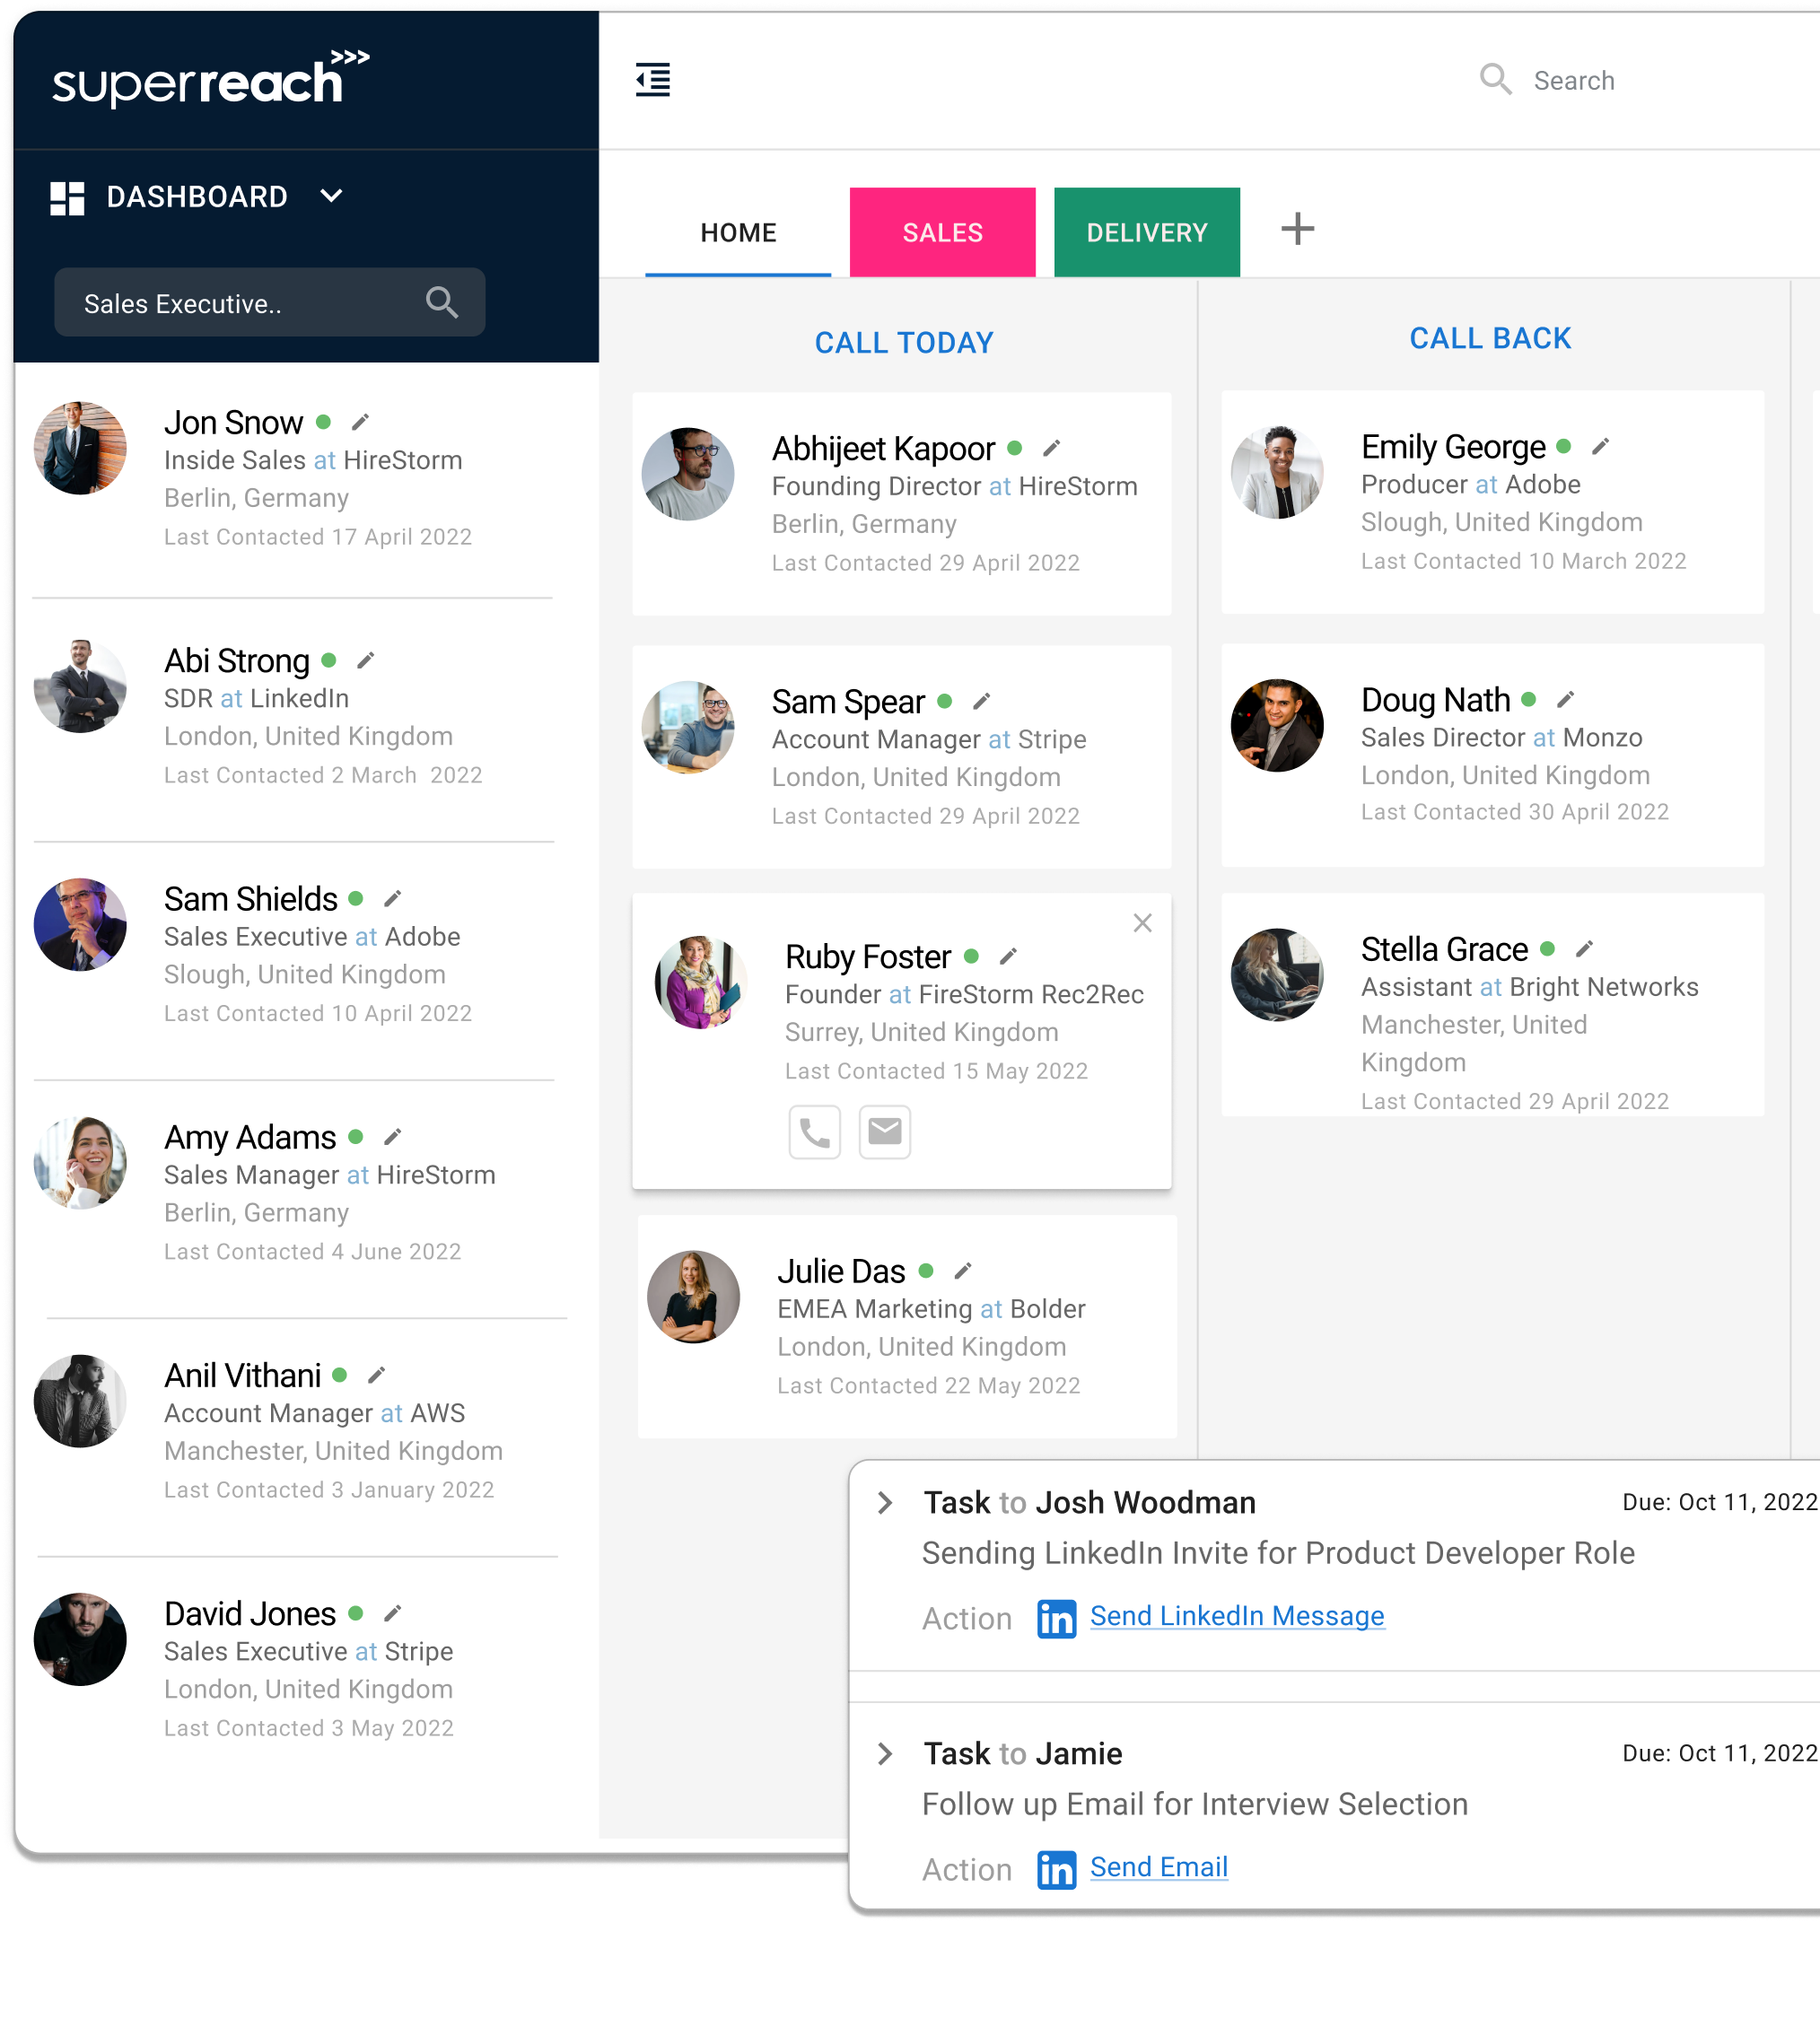Image resolution: width=1820 pixels, height=2027 pixels.
Task: Click the edit pencil next to Emily George
Action: coord(1600,446)
